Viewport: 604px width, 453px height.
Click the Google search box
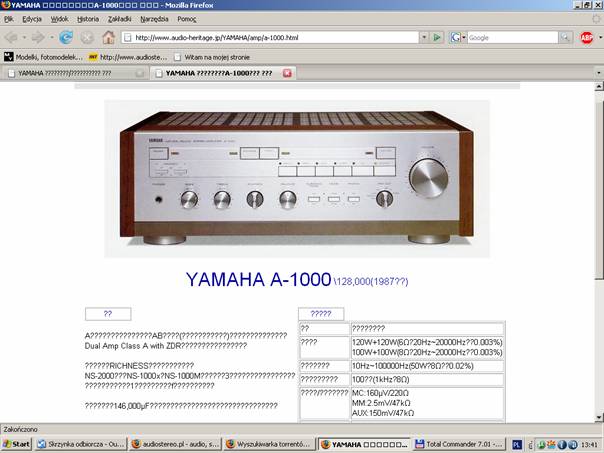(512, 37)
